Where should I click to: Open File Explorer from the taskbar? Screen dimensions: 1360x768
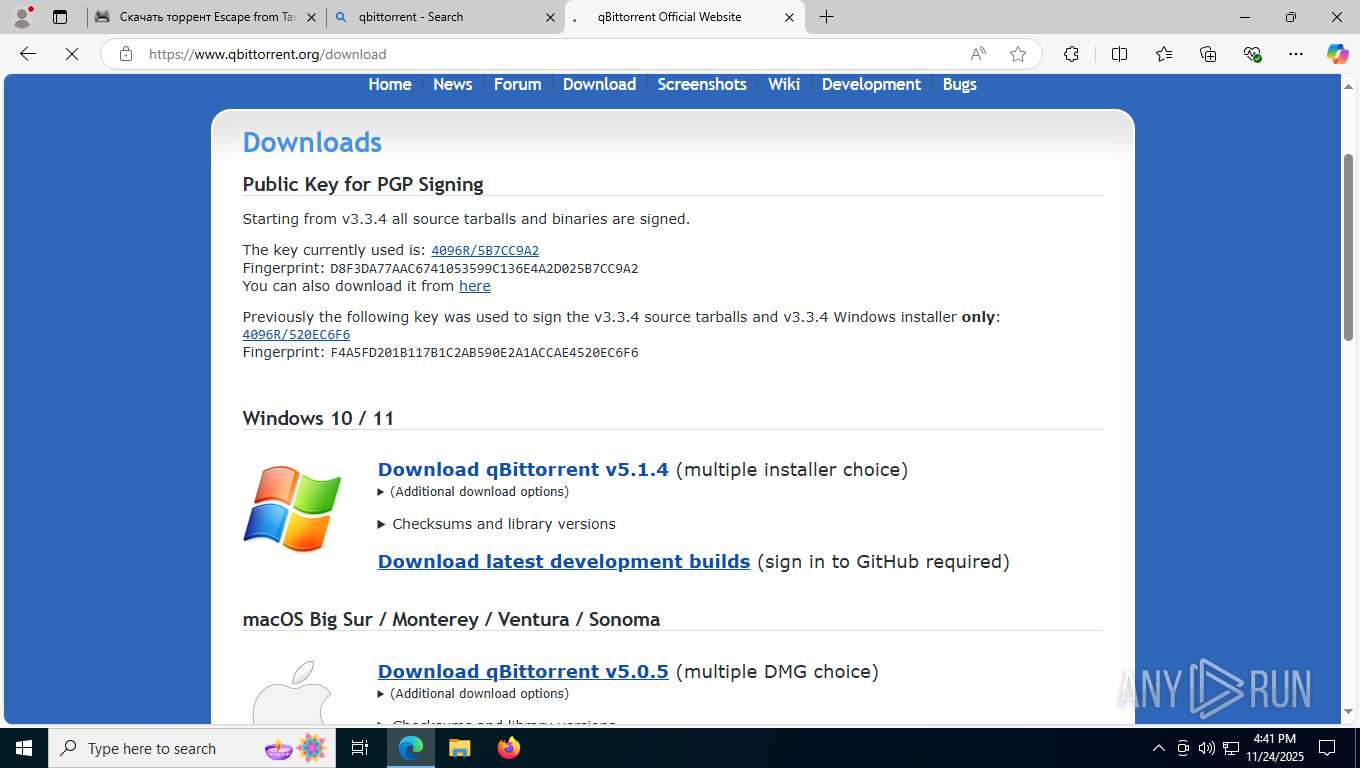[459, 748]
